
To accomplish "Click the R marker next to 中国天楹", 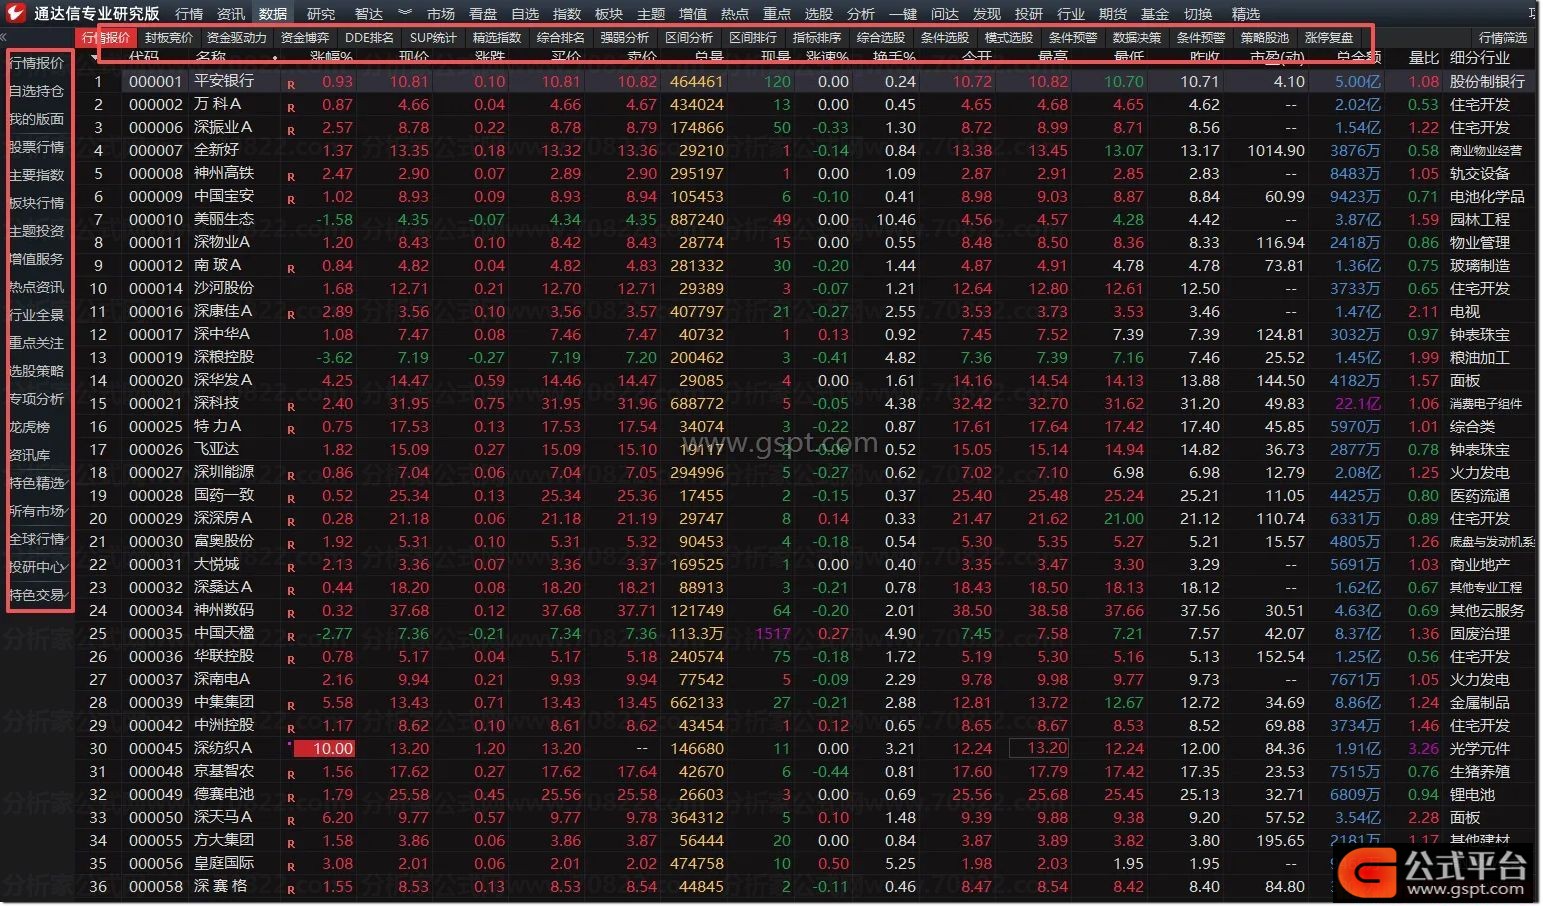I will click(291, 636).
